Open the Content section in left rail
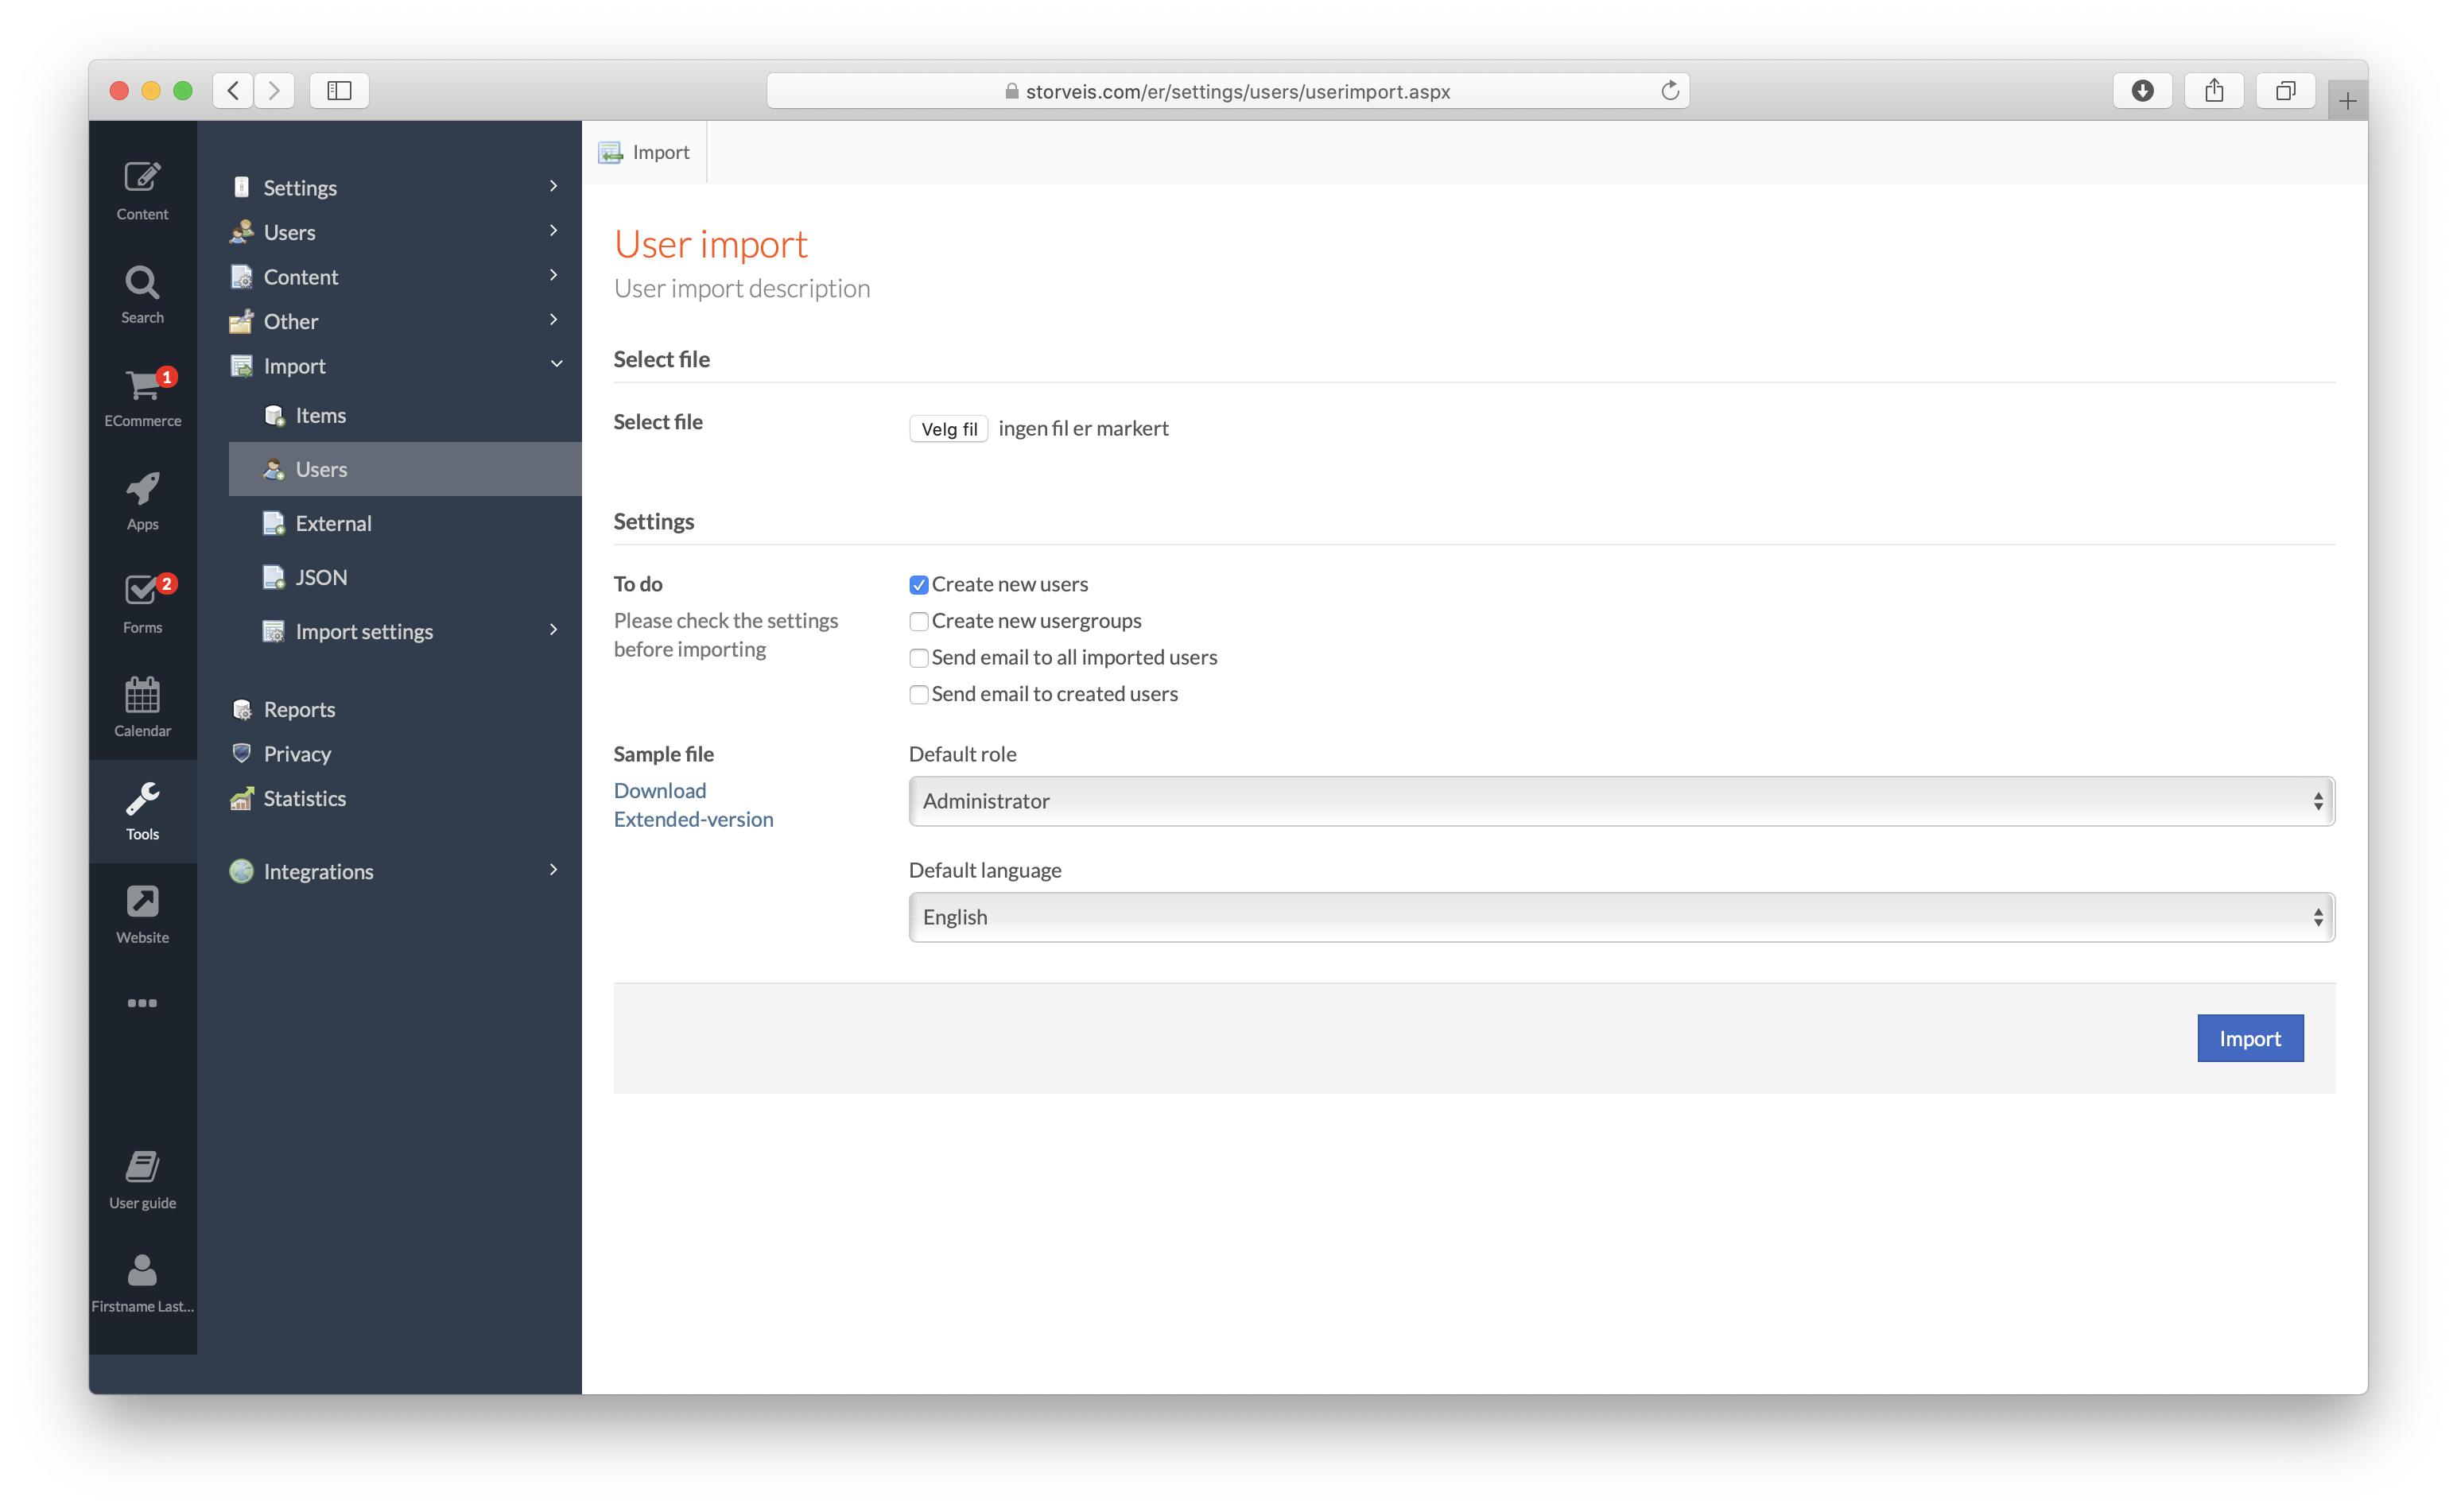Screen dimensions: 2457x1512 click(x=142, y=190)
